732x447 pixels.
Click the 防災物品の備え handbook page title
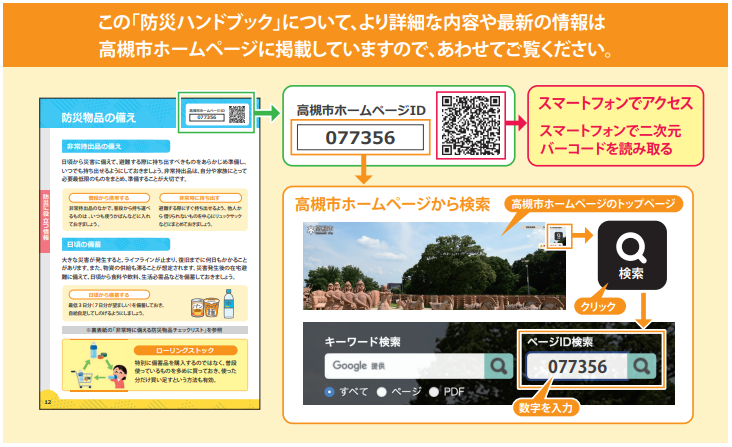[99, 118]
